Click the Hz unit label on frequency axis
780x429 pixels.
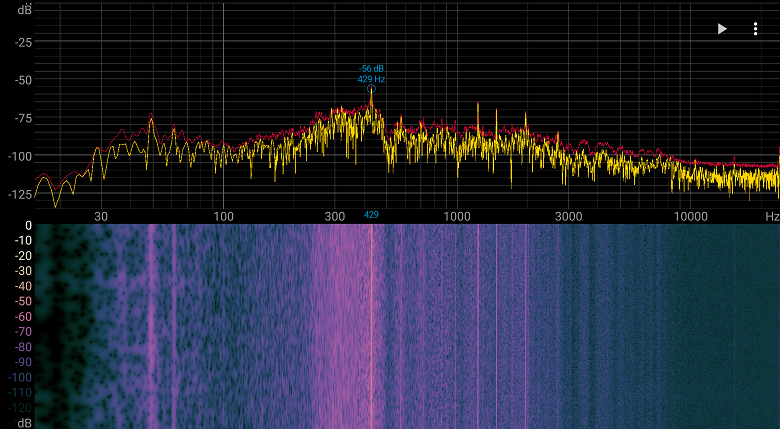coord(772,216)
